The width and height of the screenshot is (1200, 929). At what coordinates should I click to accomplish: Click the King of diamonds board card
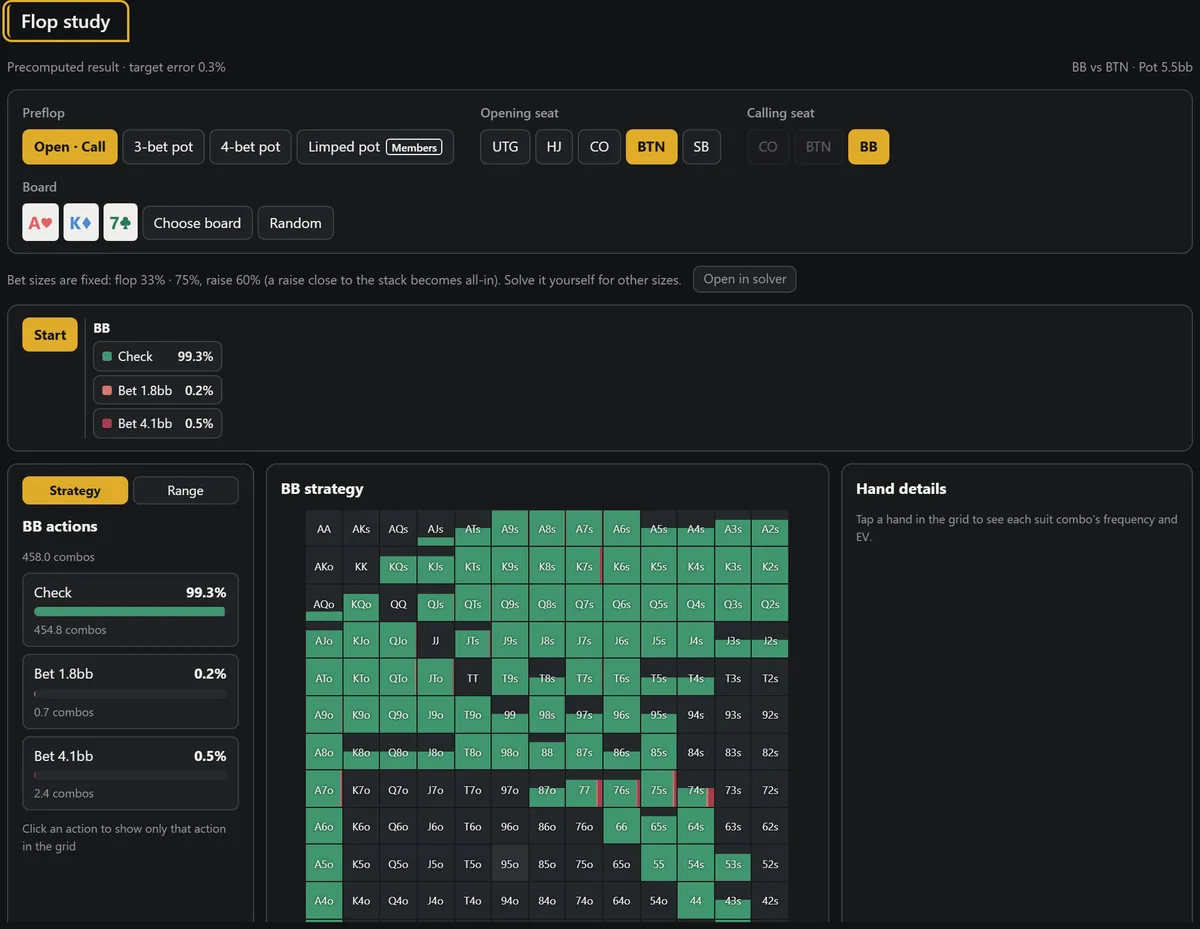(x=81, y=222)
